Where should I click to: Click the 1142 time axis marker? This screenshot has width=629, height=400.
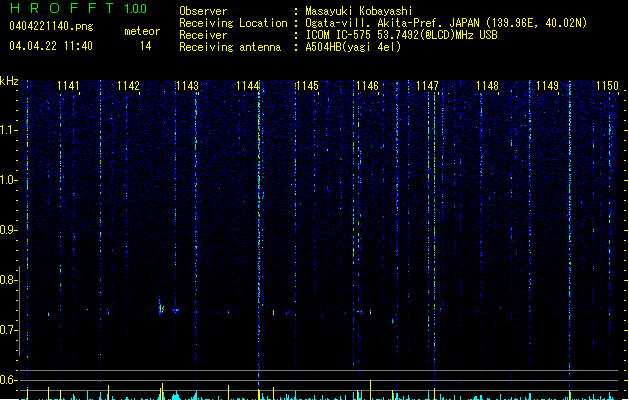(128, 86)
